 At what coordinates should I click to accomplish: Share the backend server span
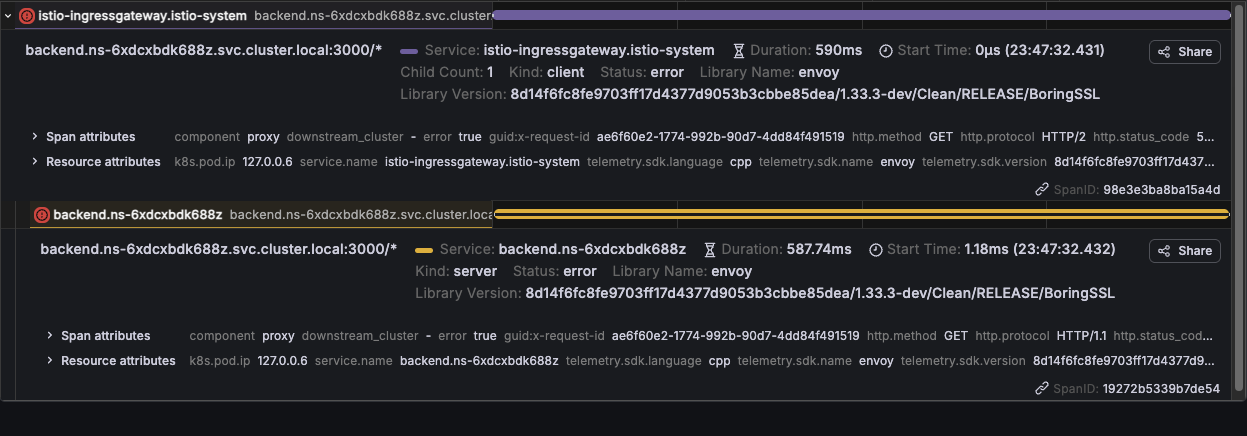pyautogui.click(x=1184, y=251)
